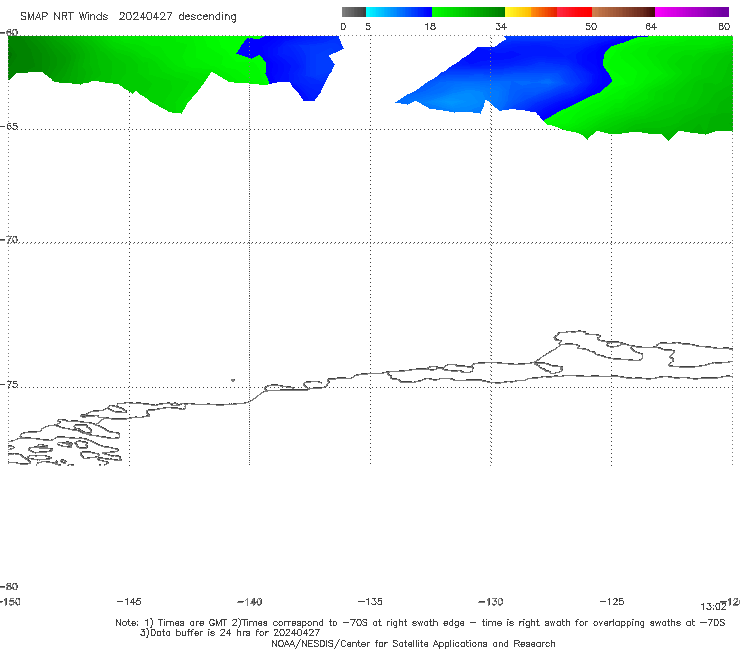The image size is (740, 650).
Task: Click the latitude label '-70'
Action: tap(9, 239)
